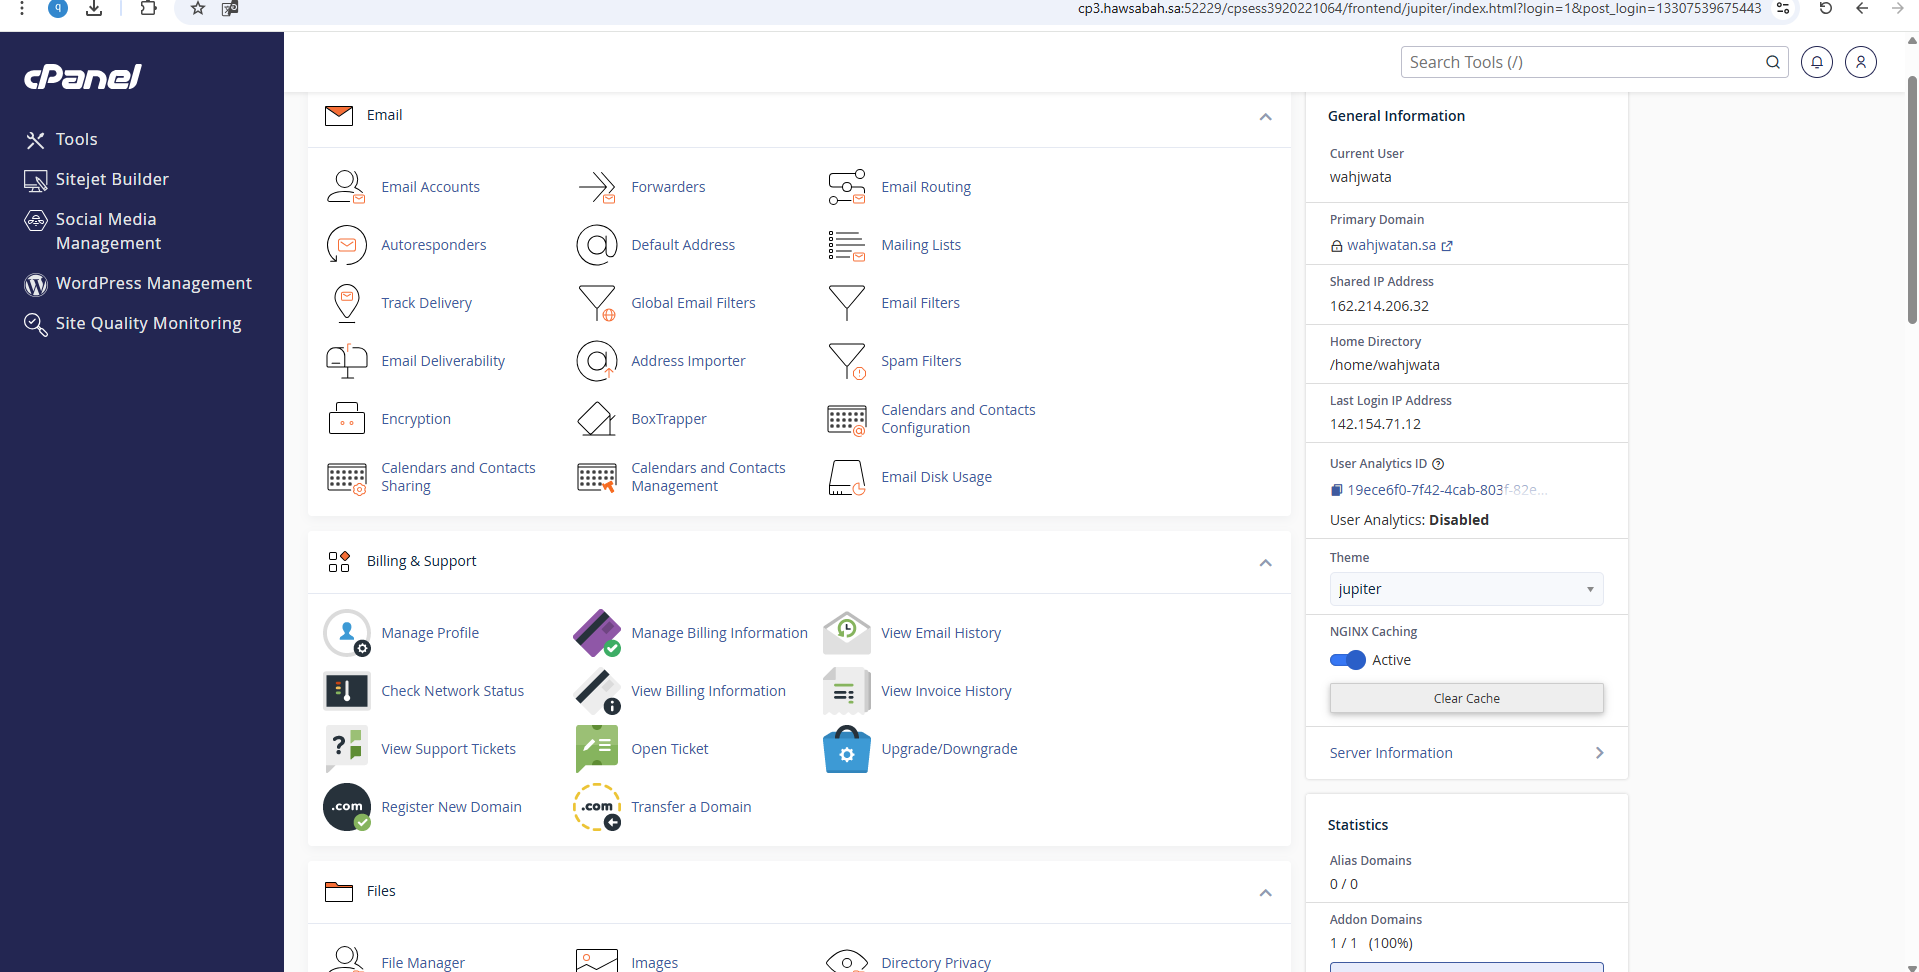
Task: Open the Encryption icon
Action: (346, 419)
